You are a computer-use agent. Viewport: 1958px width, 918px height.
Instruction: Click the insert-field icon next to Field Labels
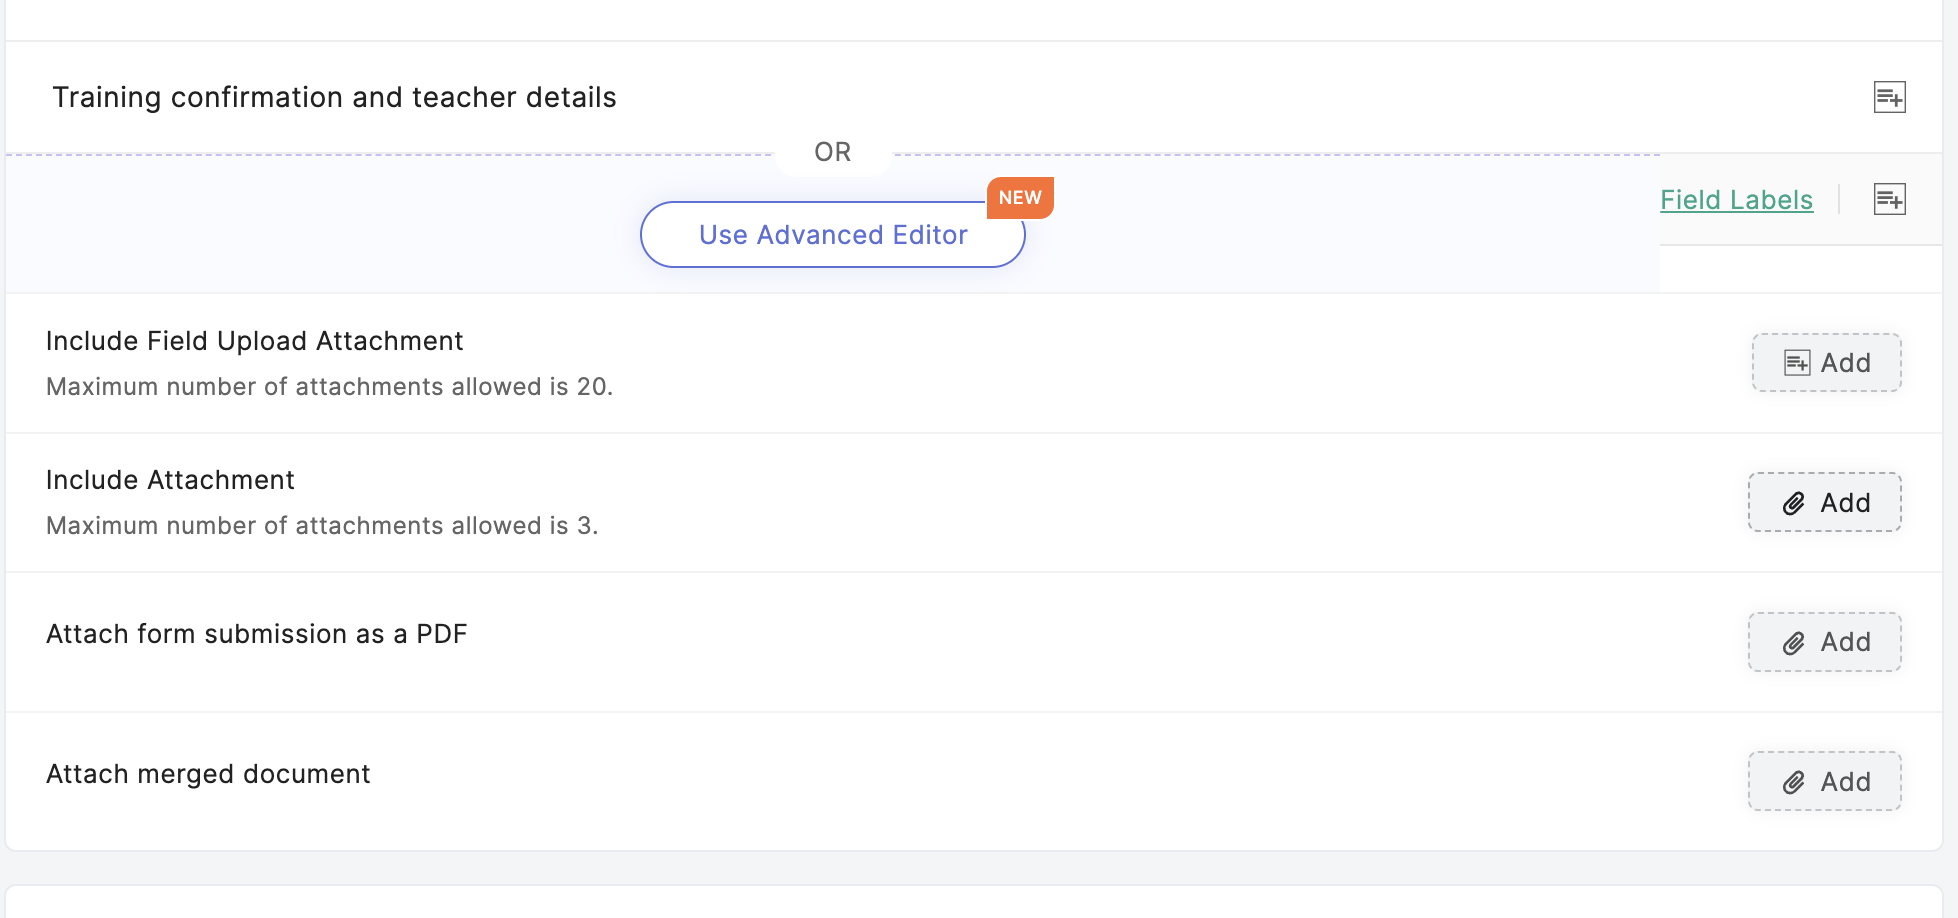pos(1889,199)
